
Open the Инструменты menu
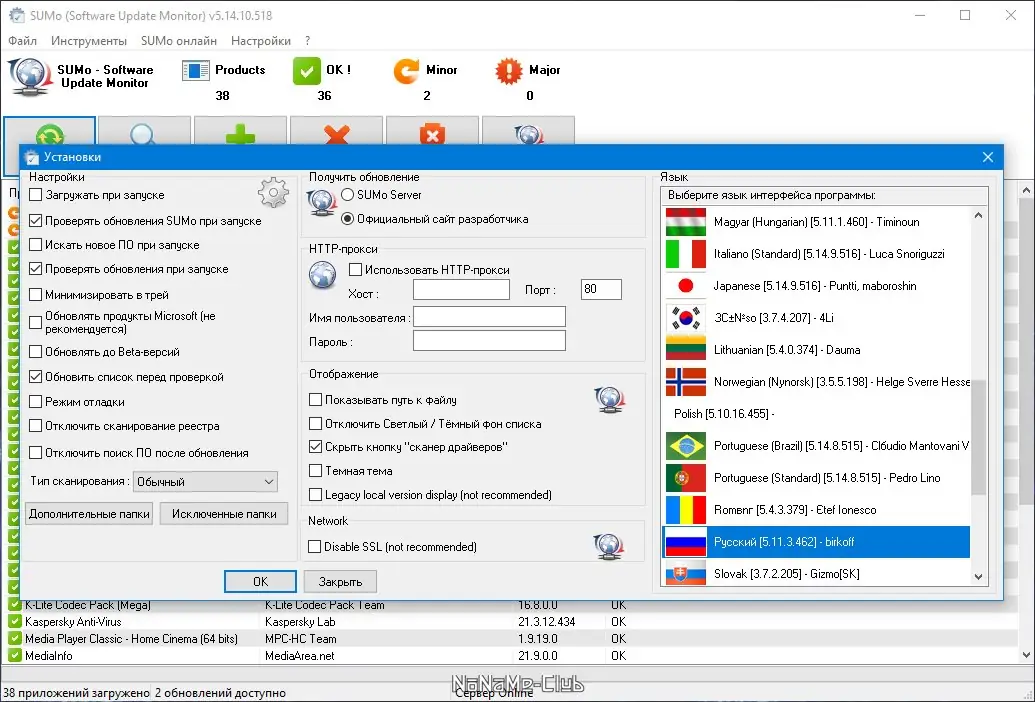click(88, 41)
